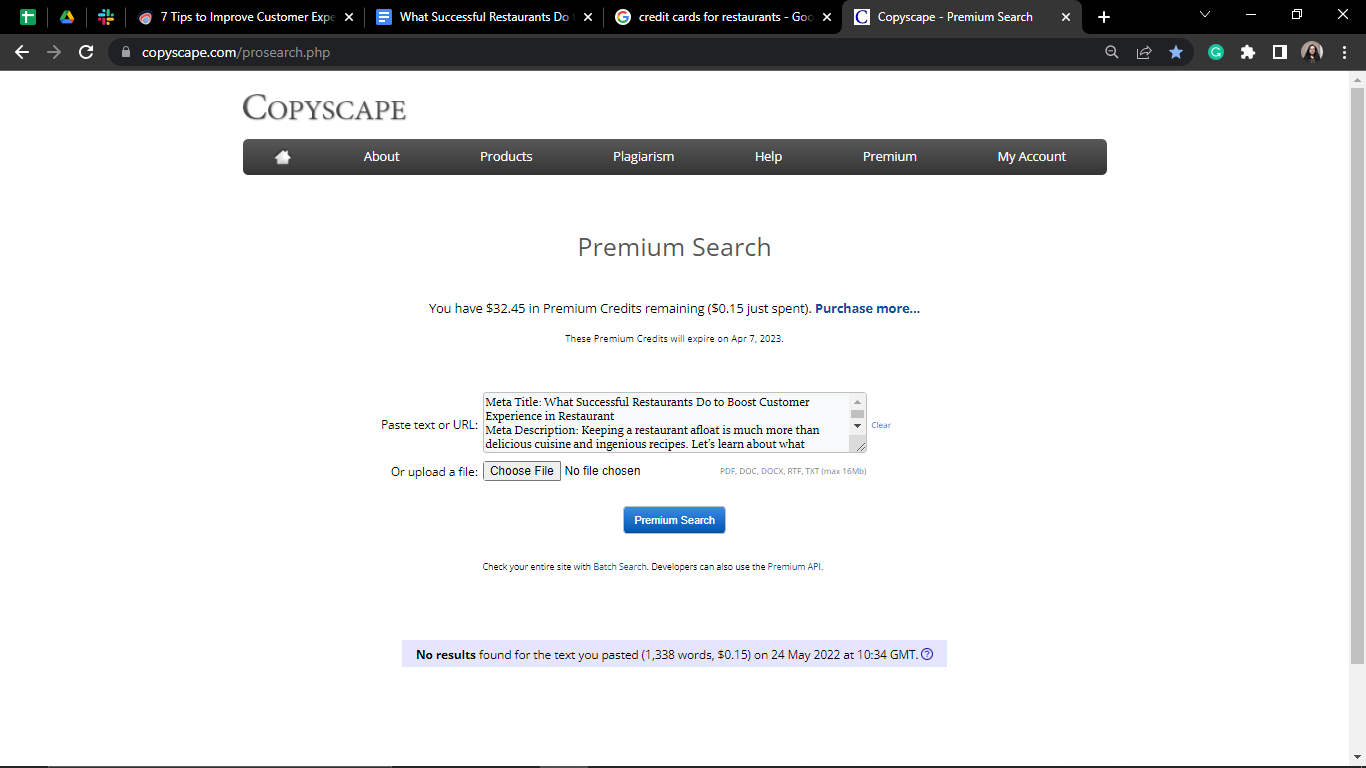Viewport: 1366px width, 768px height.
Task: Click the Premium Search page heading
Action: [x=674, y=248]
